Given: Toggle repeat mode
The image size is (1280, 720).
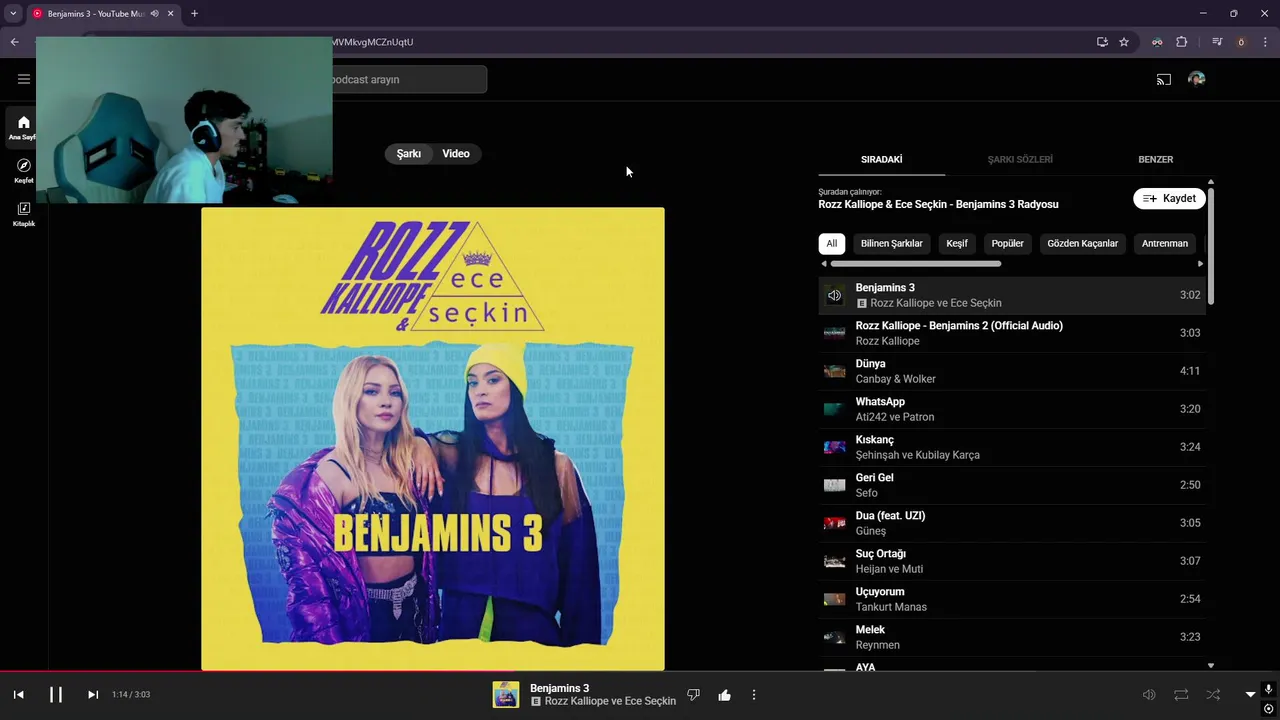Looking at the screenshot, I should point(1181,694).
